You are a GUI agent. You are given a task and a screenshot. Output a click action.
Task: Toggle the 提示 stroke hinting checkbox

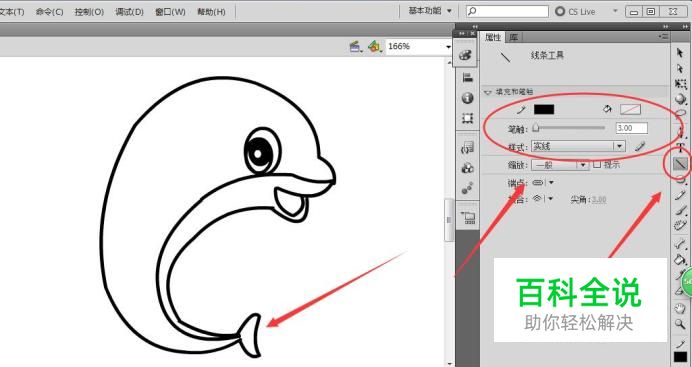tap(597, 165)
